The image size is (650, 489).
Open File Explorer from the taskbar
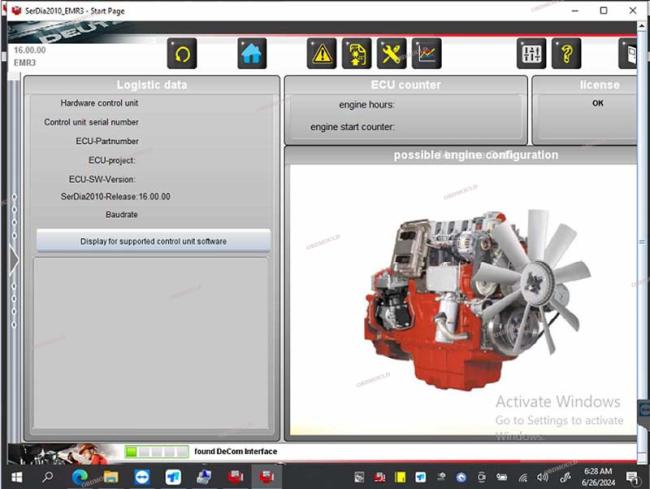[110, 477]
